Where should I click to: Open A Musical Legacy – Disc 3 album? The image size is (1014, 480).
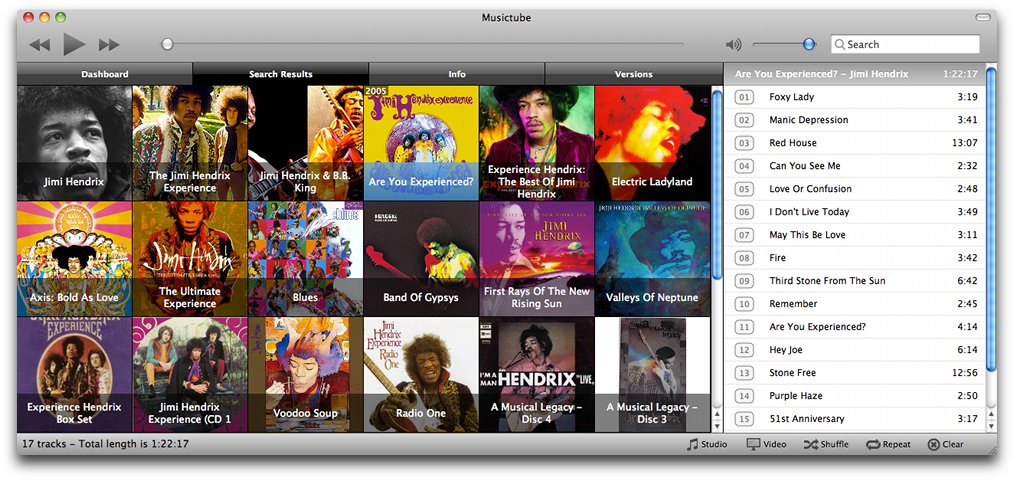(652, 375)
